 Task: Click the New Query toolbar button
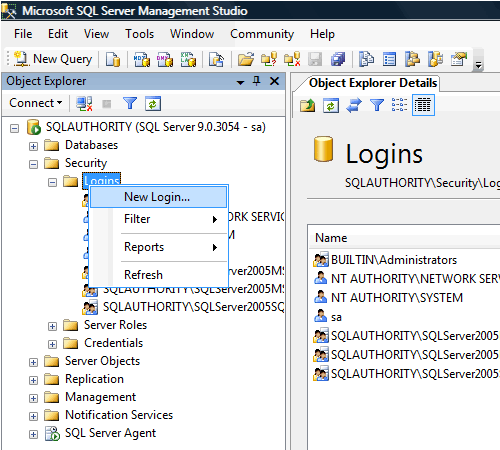pyautogui.click(x=53, y=59)
